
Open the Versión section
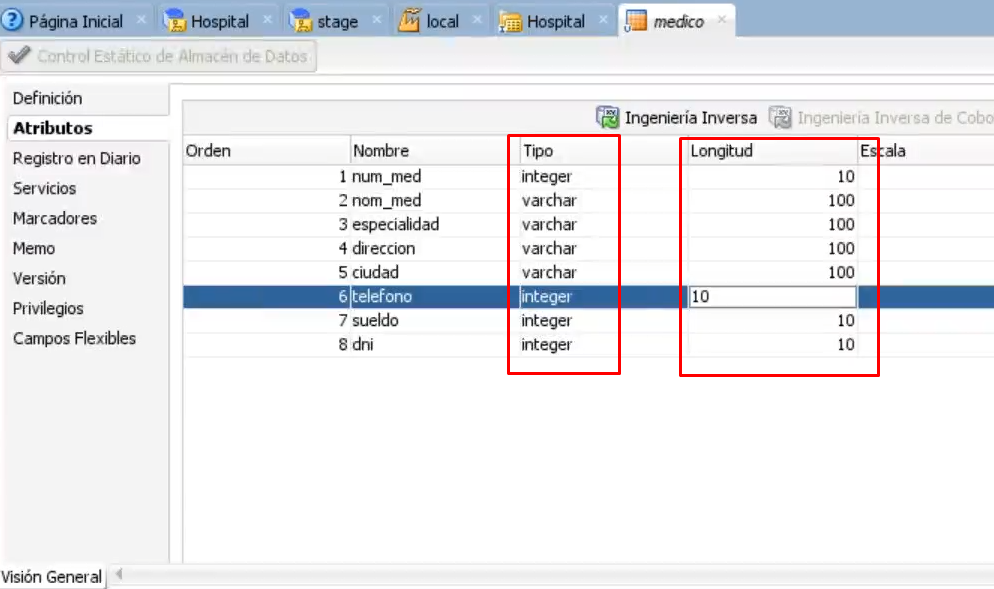39,278
